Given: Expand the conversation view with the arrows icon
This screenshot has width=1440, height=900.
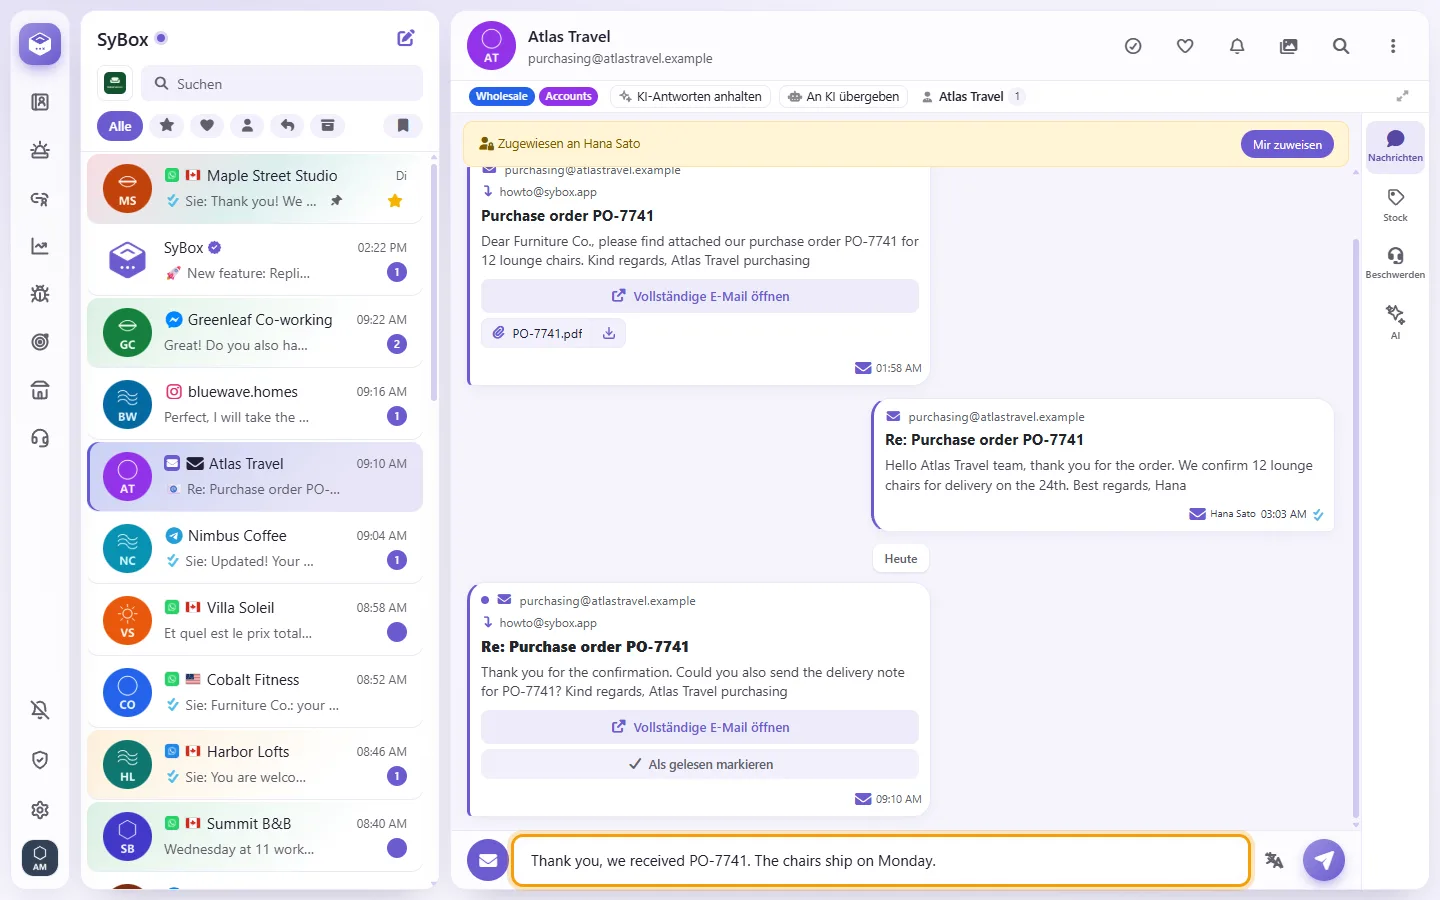Looking at the screenshot, I should pyautogui.click(x=1402, y=96).
